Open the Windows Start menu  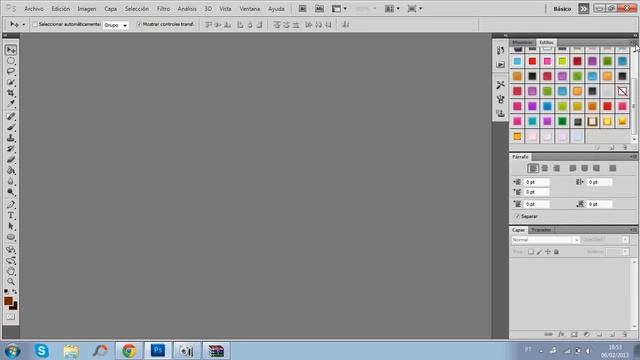click(x=12, y=351)
